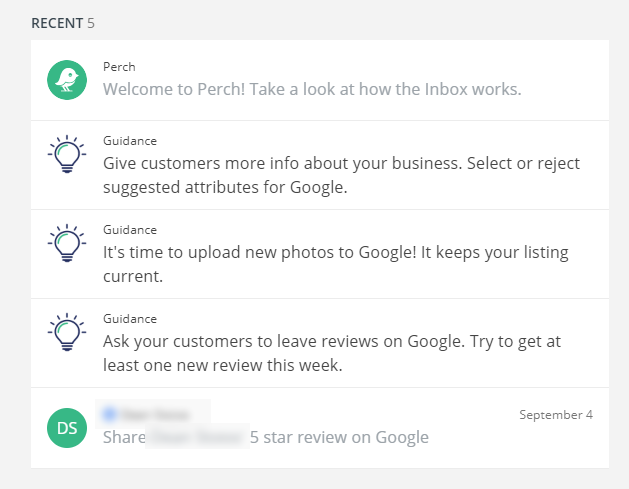Click the RECENT 5 section header
The height and width of the screenshot is (489, 629).
(x=63, y=23)
